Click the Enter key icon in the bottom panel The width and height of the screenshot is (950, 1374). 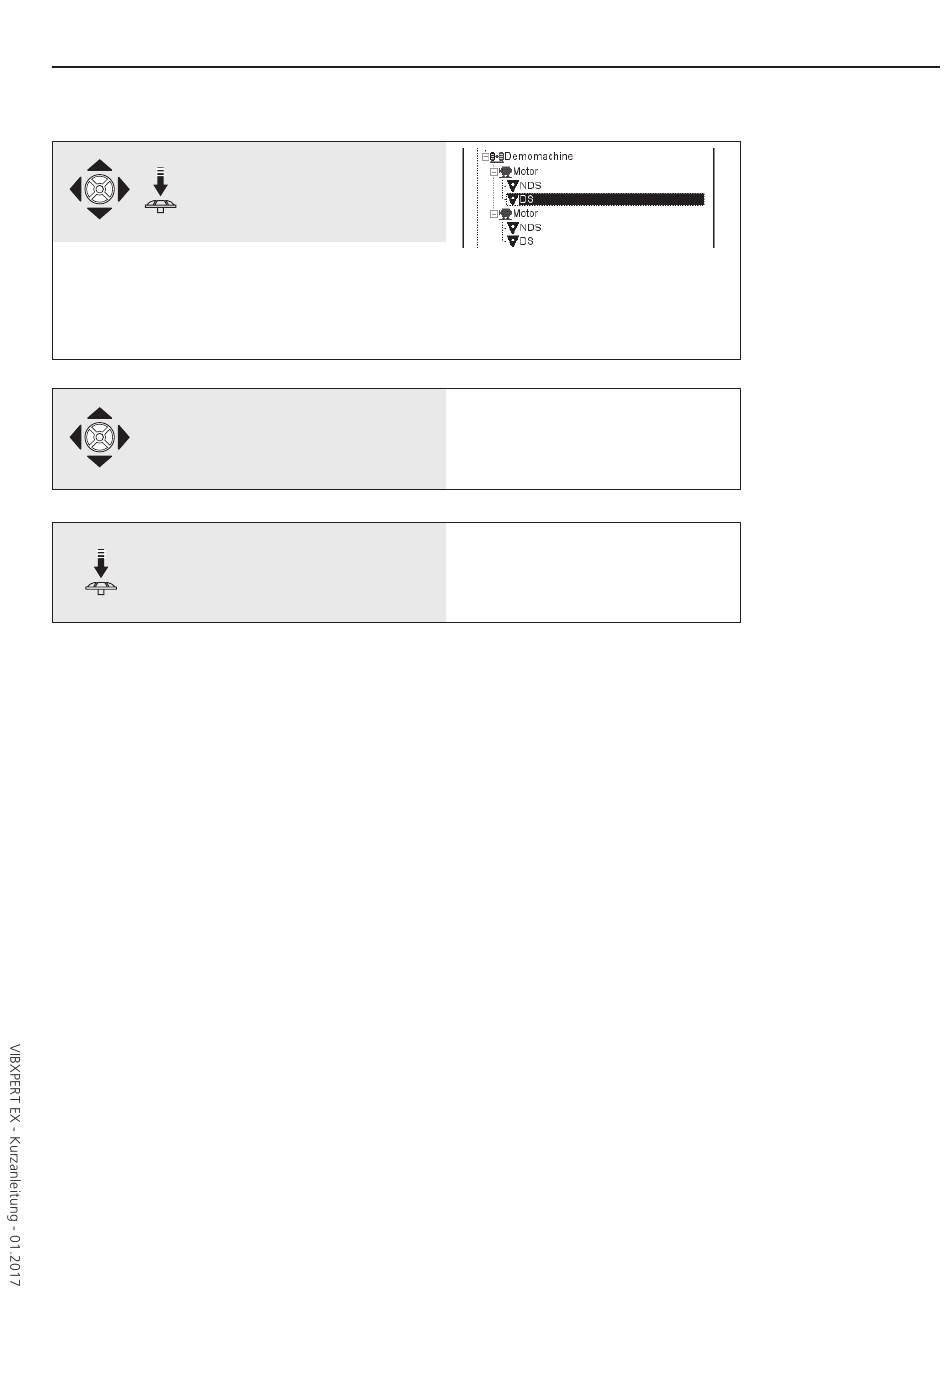click(x=101, y=572)
